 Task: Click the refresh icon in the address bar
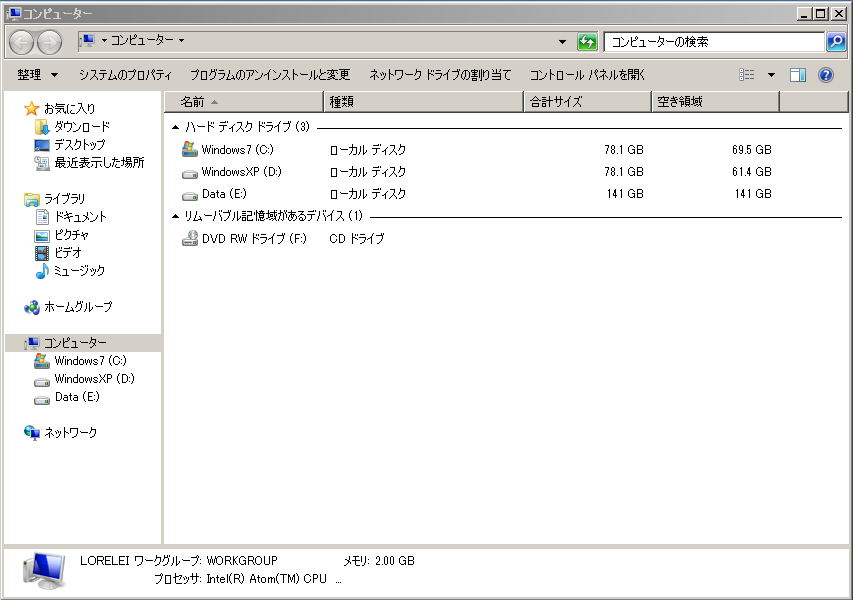(587, 43)
